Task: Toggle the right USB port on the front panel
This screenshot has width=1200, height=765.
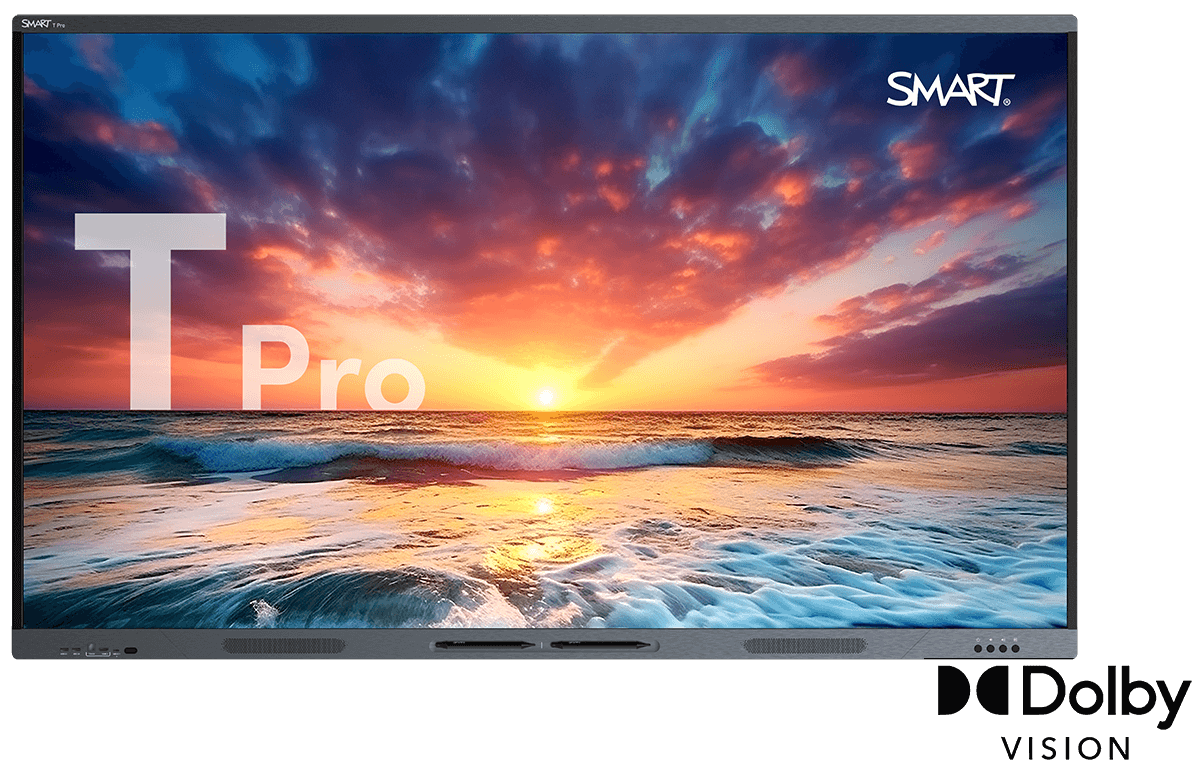Action: click(76, 649)
